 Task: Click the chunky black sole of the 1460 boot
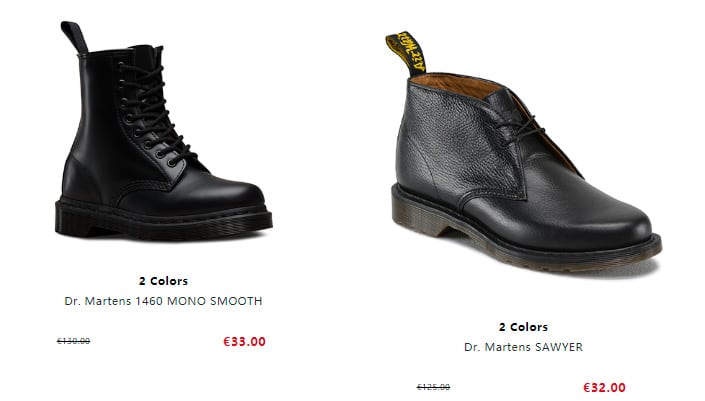(163, 221)
